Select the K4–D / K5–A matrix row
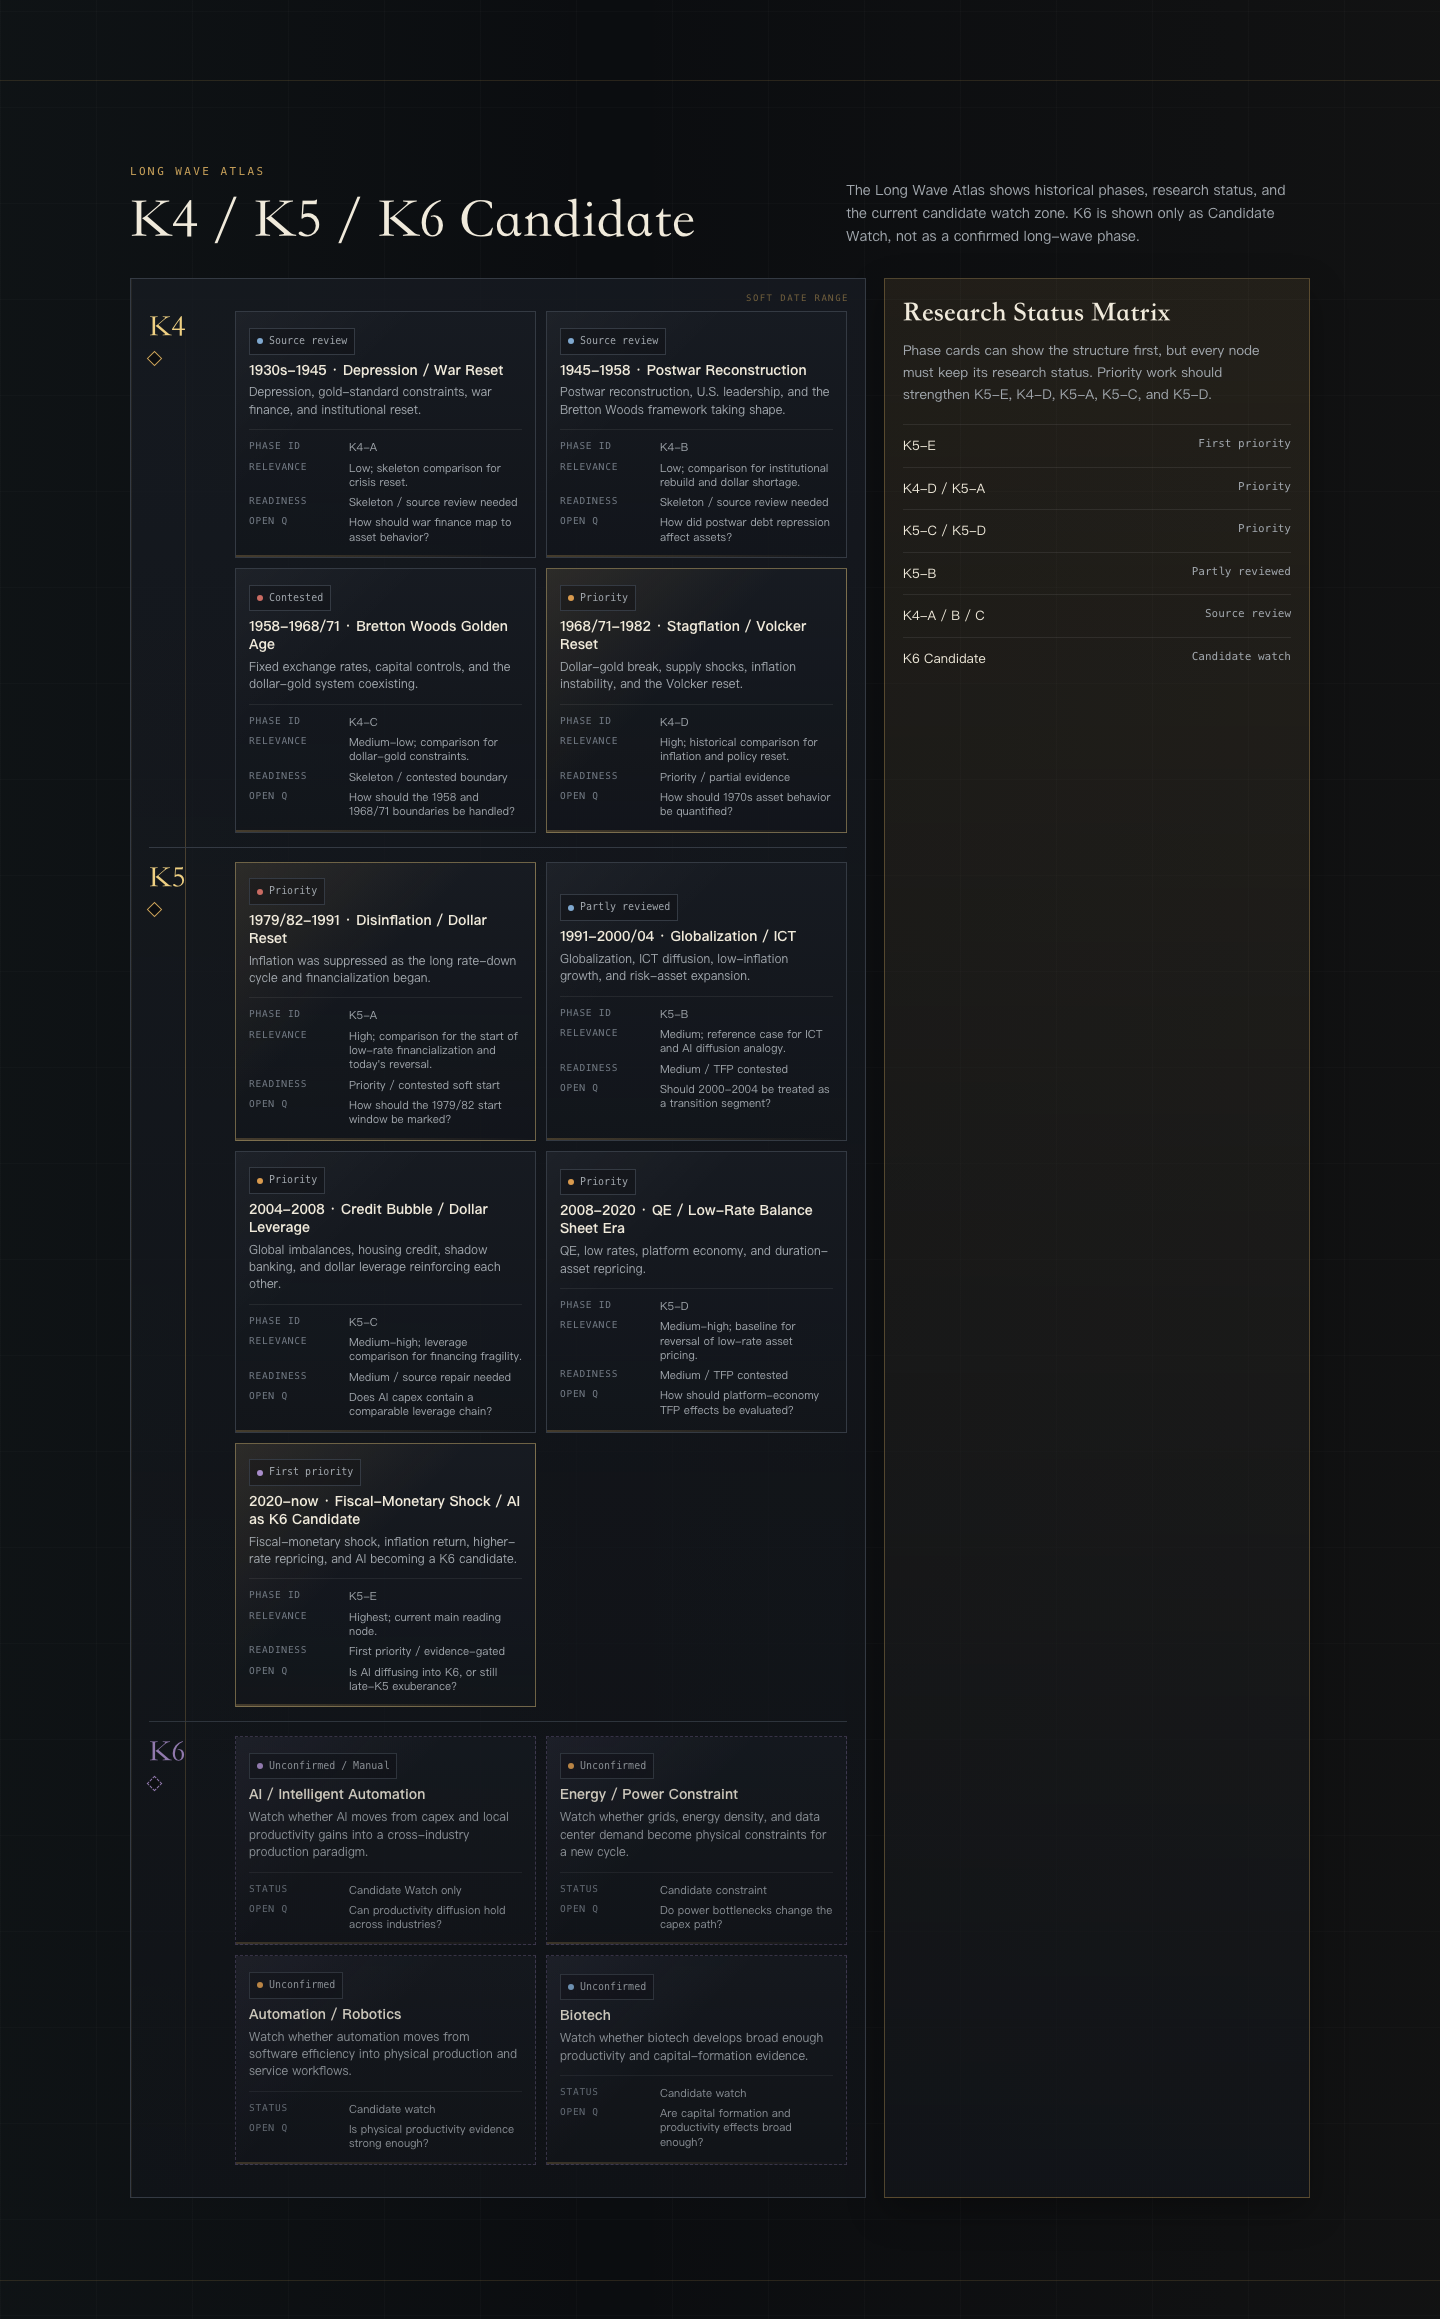1440x2319 pixels. [1096, 488]
